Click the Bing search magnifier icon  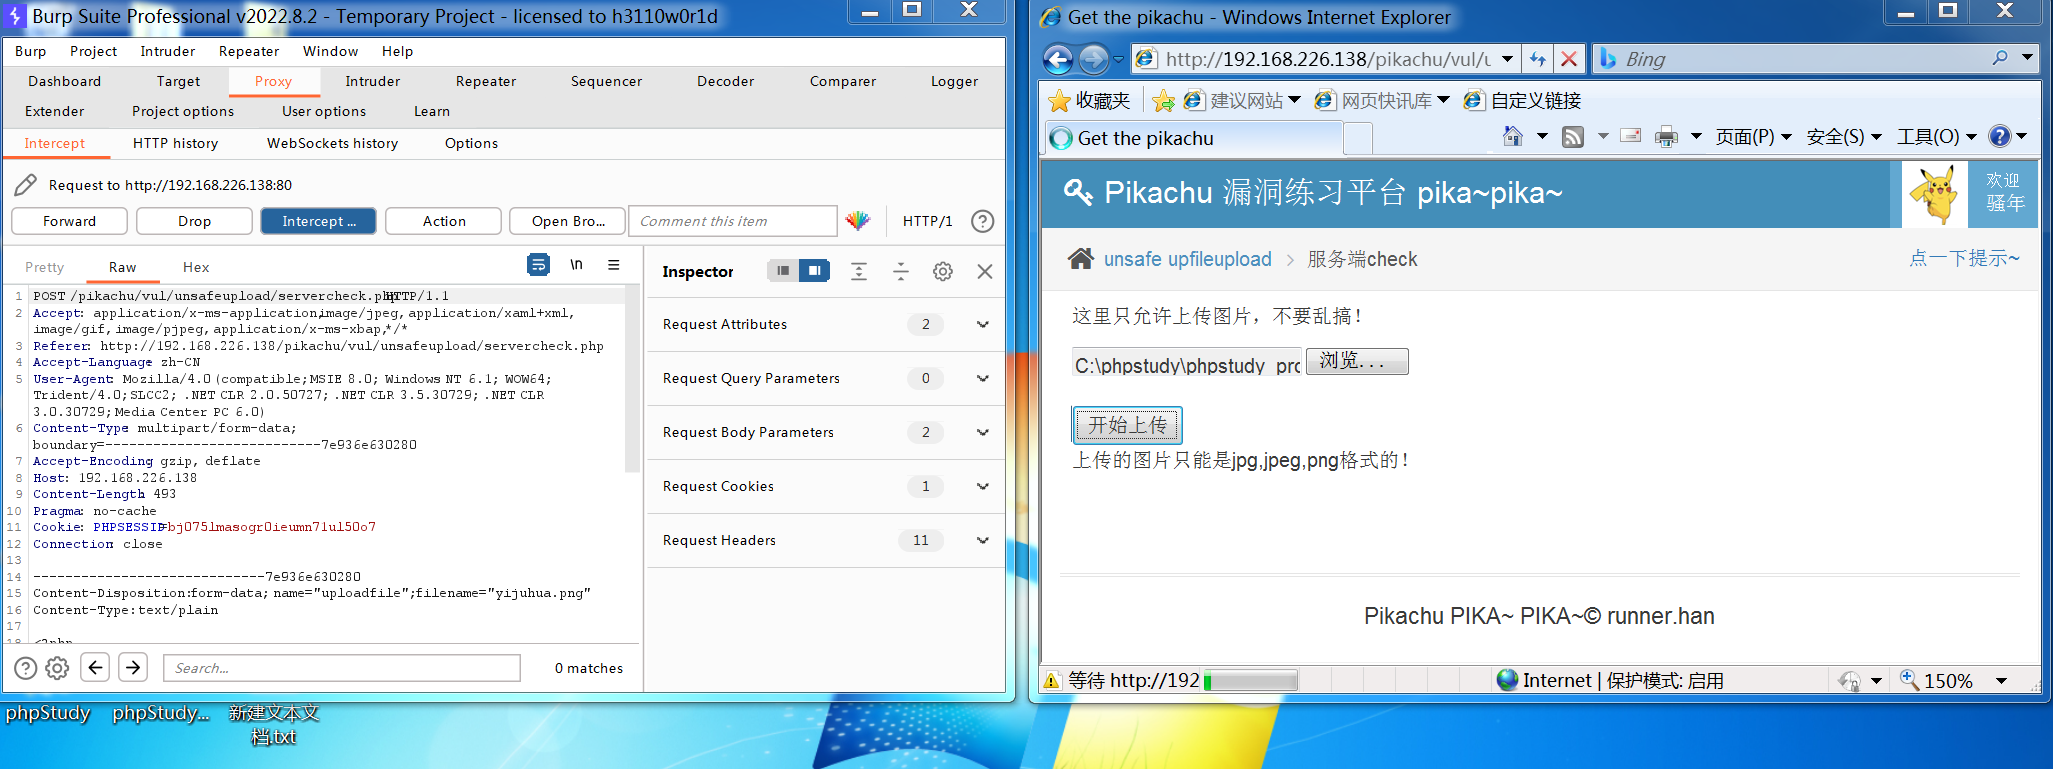[2000, 58]
